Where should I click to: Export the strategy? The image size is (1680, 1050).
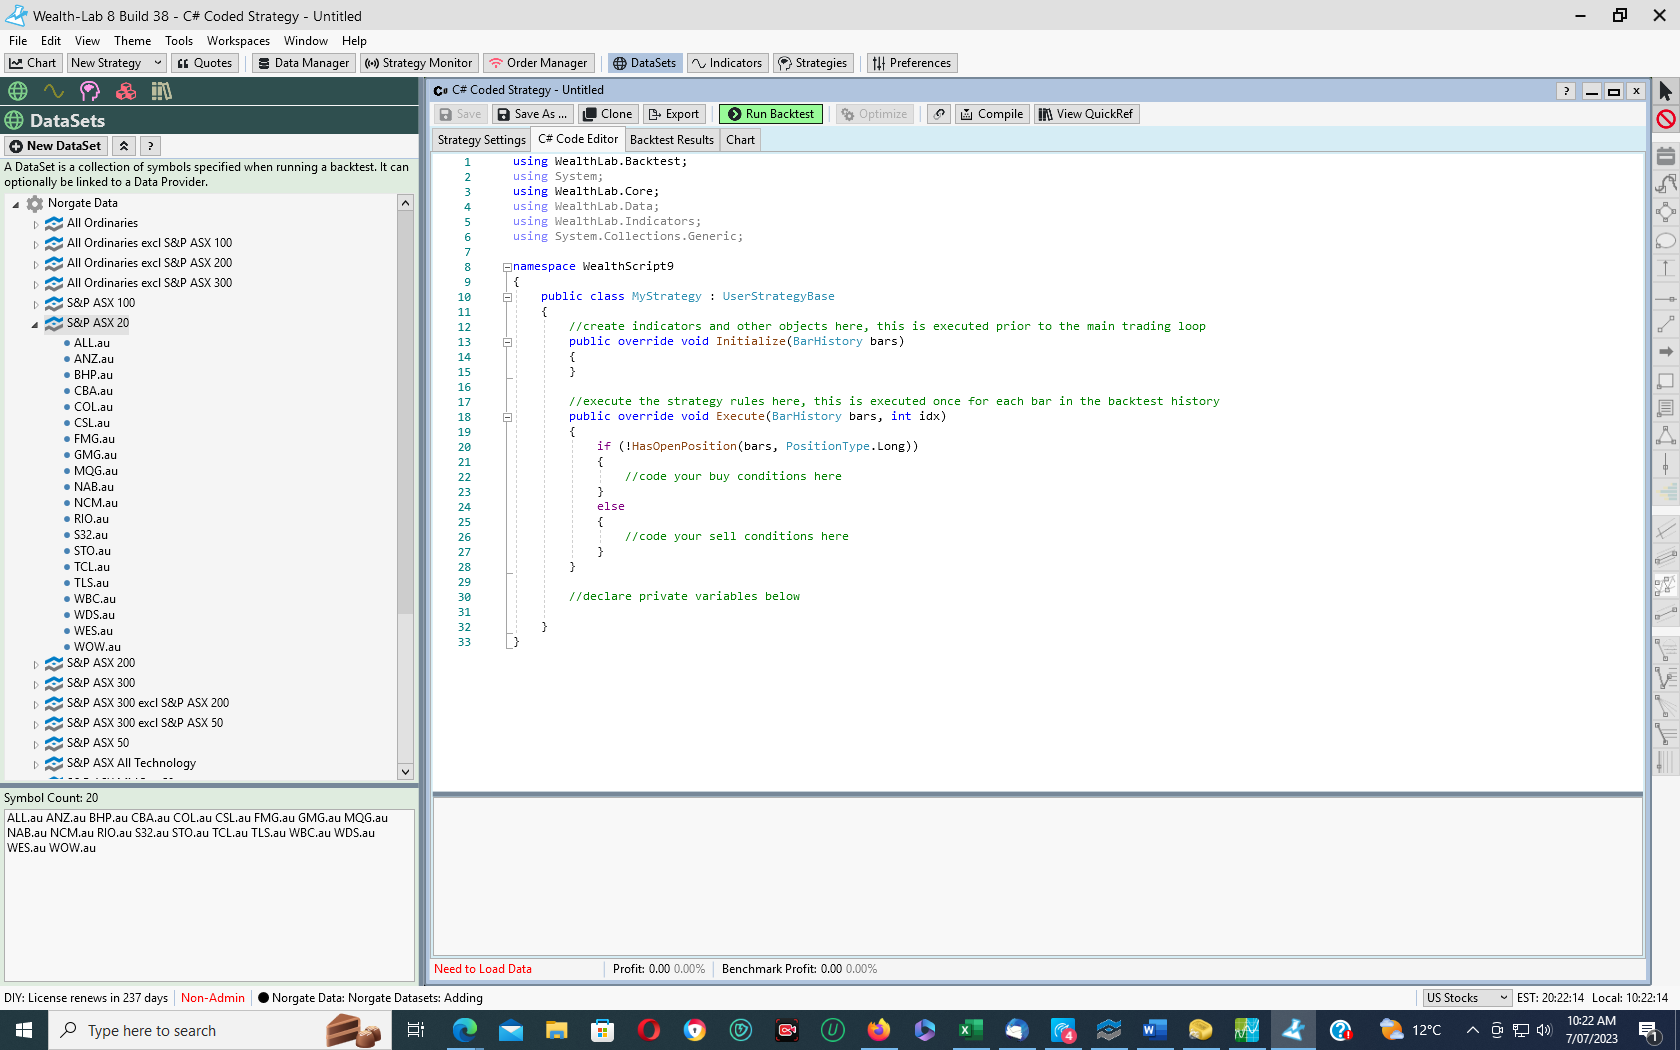point(674,114)
